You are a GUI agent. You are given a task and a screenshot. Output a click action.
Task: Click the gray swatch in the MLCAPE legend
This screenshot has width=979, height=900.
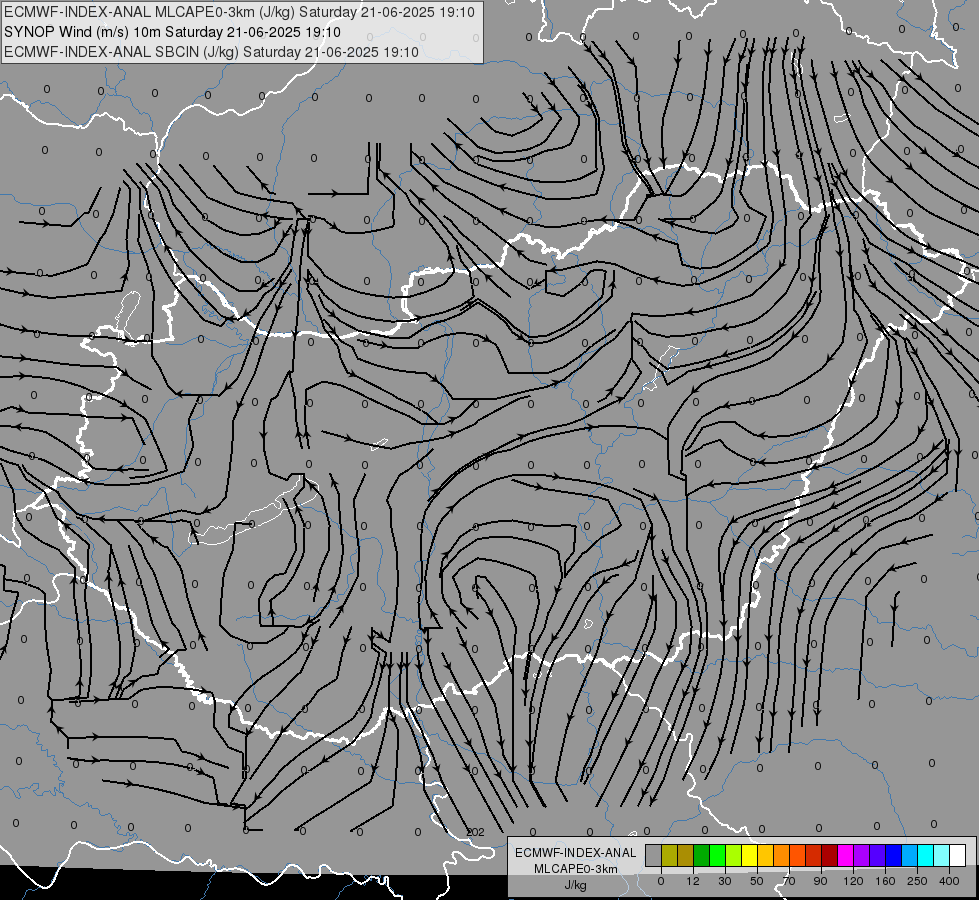654,856
